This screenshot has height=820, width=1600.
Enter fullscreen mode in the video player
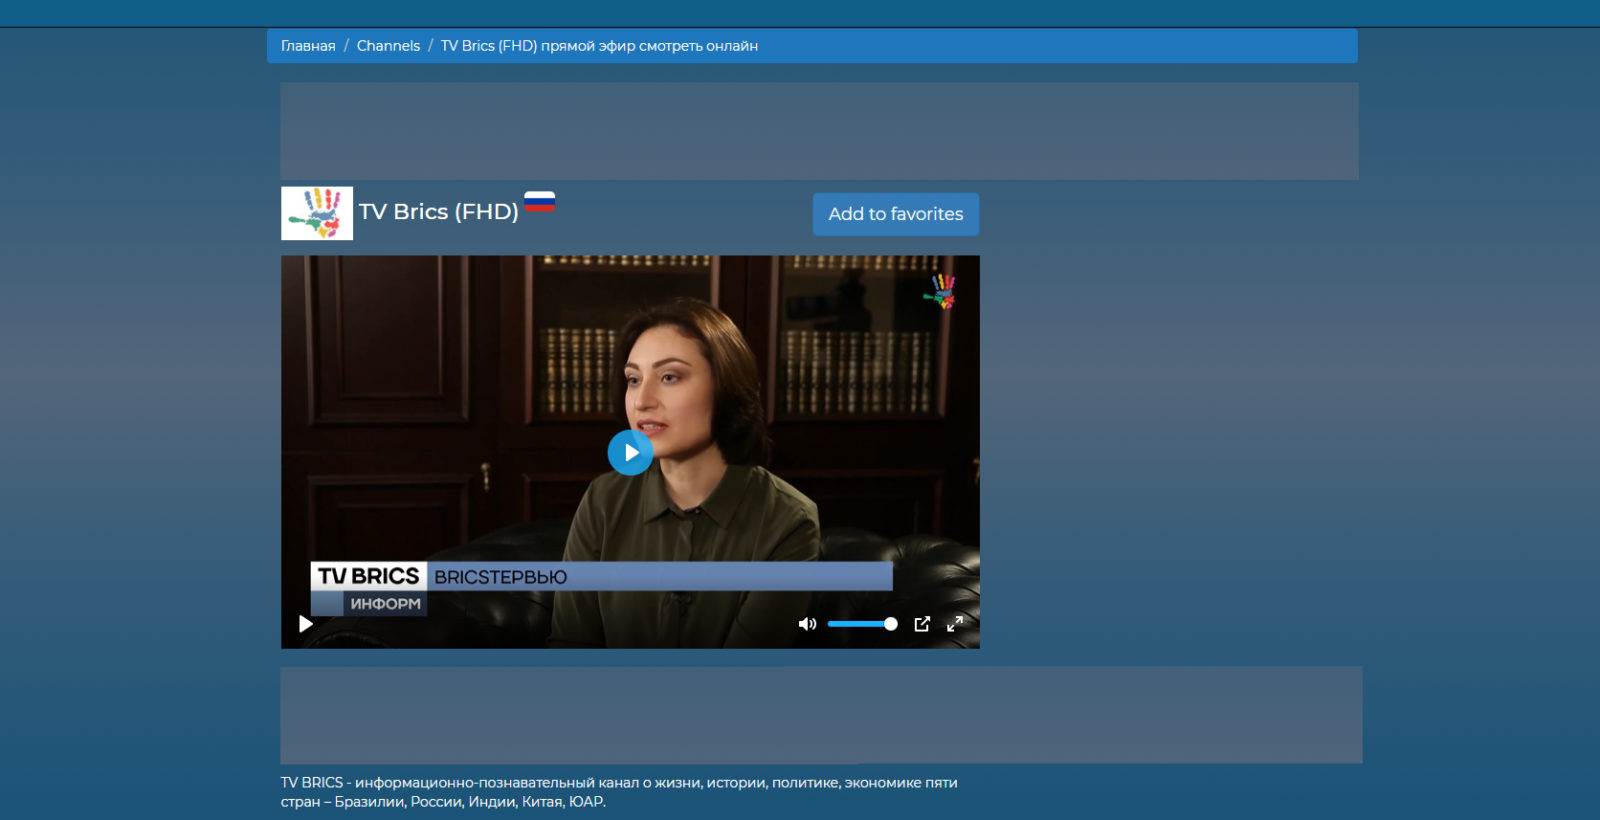pyautogui.click(x=955, y=624)
